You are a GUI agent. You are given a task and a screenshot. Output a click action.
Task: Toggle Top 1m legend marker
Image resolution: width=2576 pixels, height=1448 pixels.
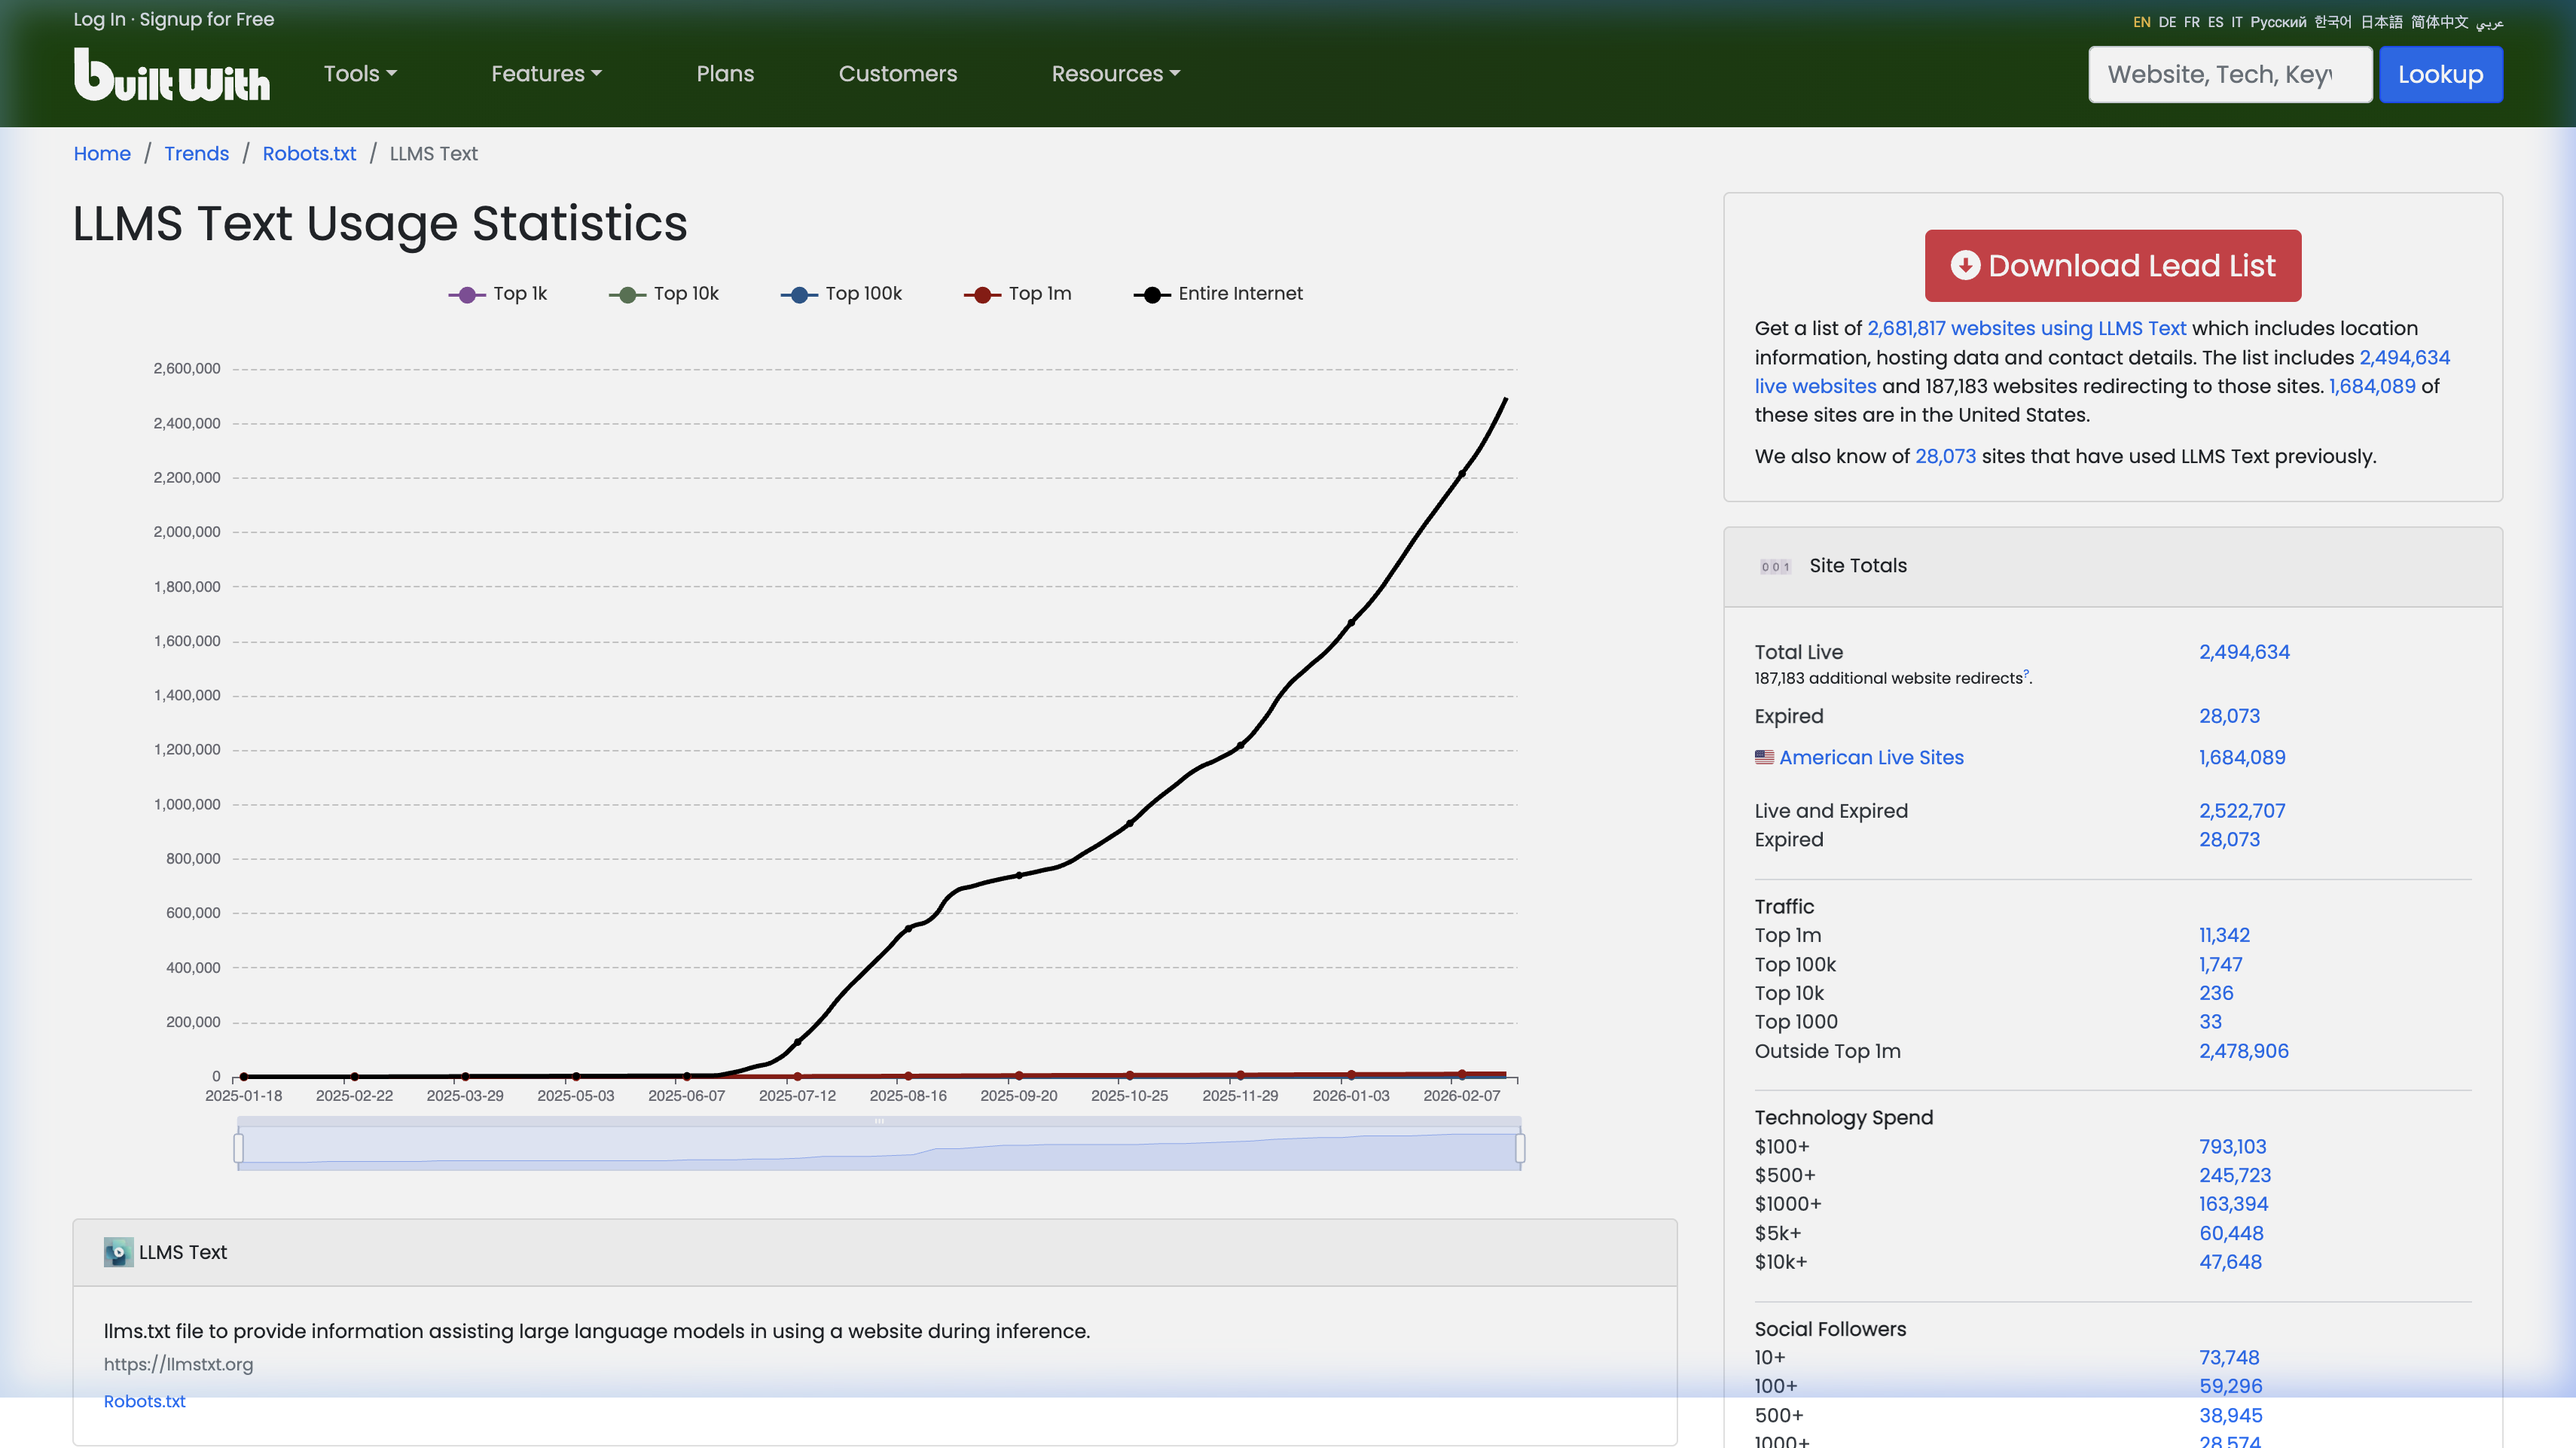pos(982,295)
